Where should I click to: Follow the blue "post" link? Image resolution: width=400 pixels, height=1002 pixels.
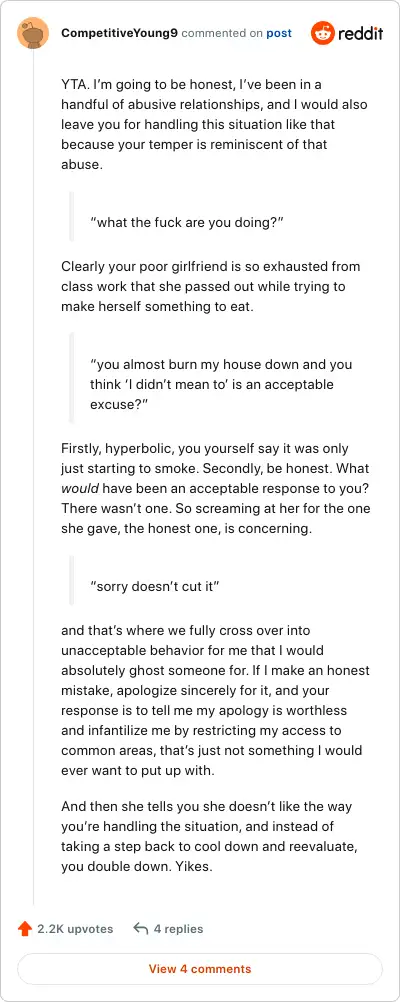point(279,33)
